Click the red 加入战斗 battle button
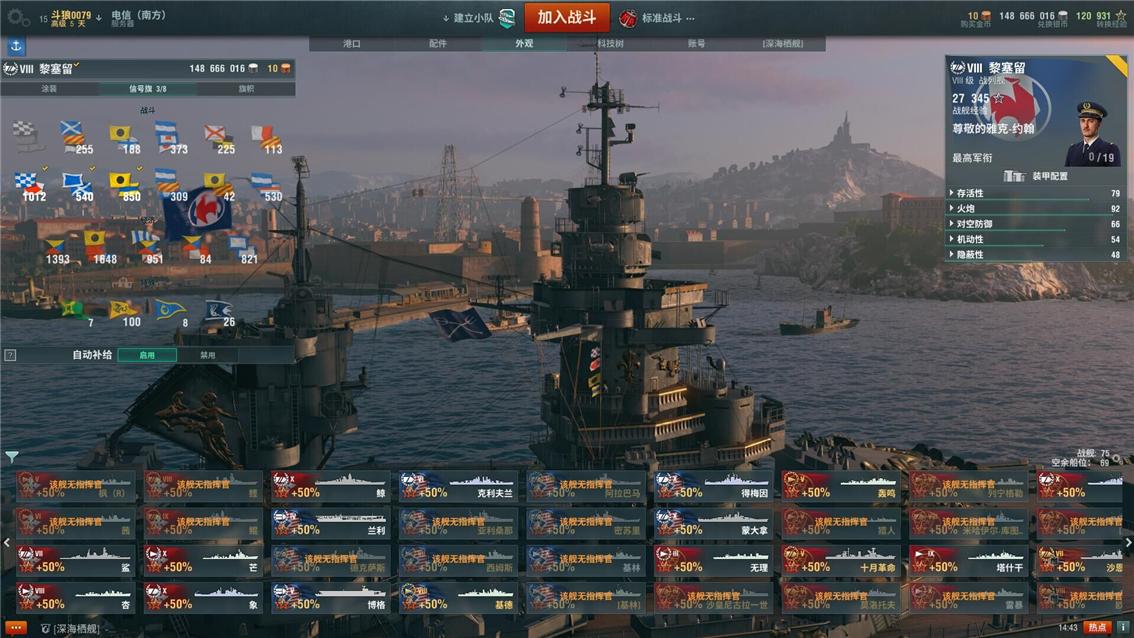This screenshot has height=638, width=1134. click(x=566, y=17)
